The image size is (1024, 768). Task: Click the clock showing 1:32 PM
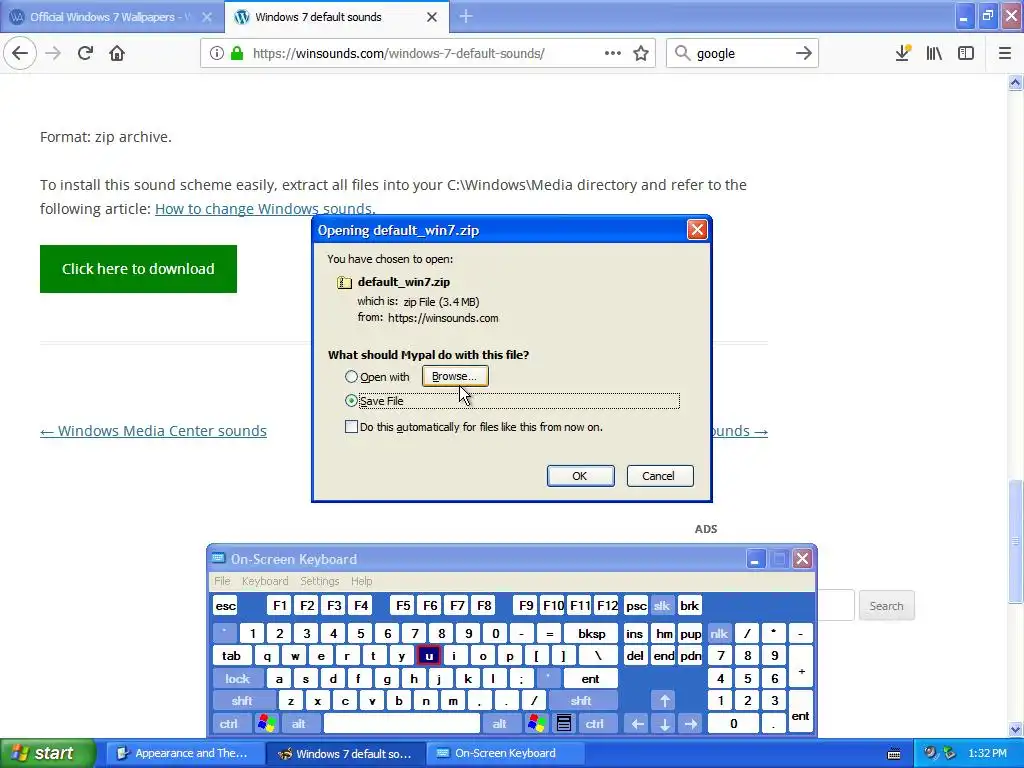pyautogui.click(x=987, y=753)
